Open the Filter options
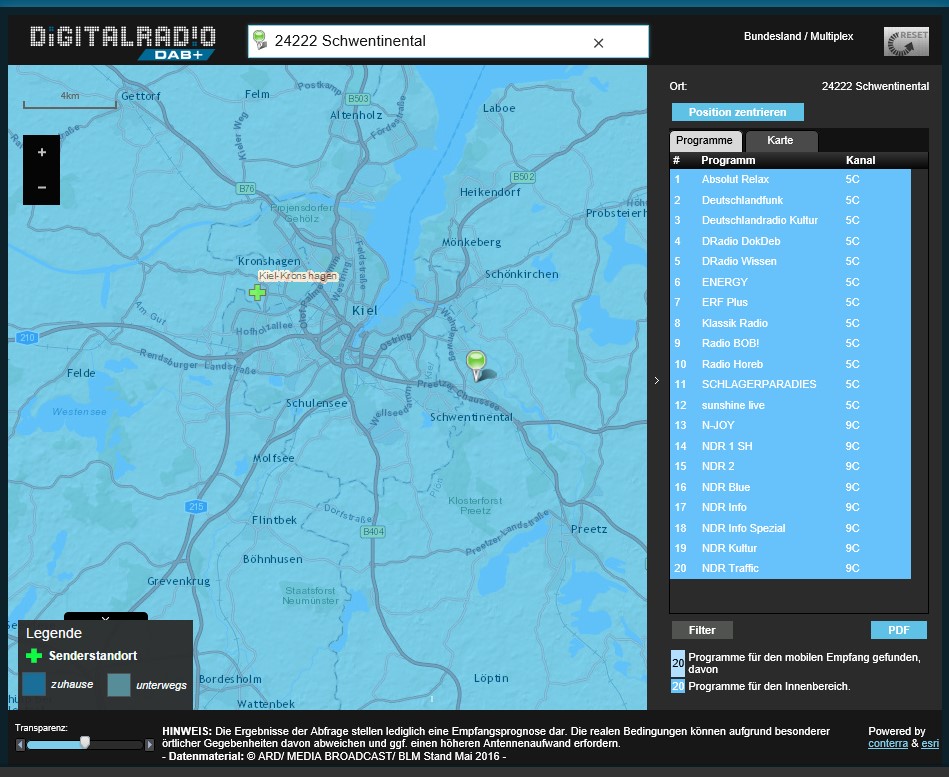 [x=702, y=630]
